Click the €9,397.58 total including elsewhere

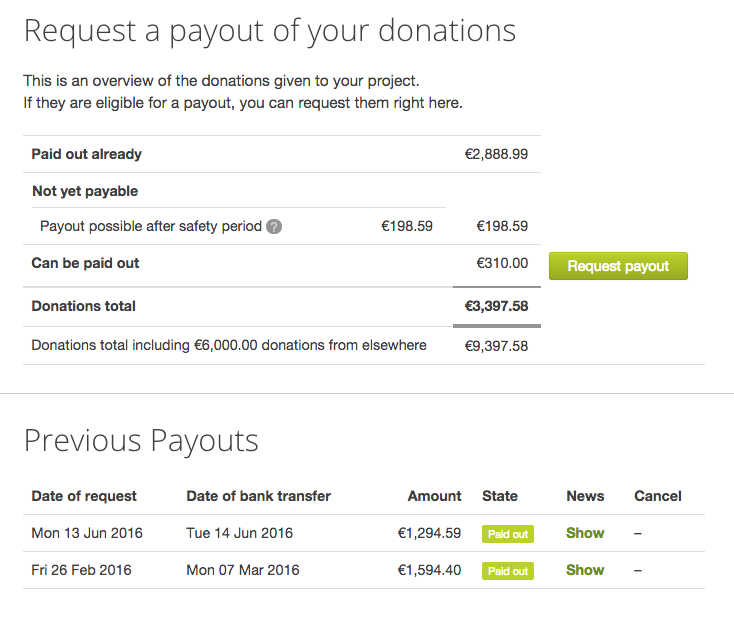click(x=496, y=346)
